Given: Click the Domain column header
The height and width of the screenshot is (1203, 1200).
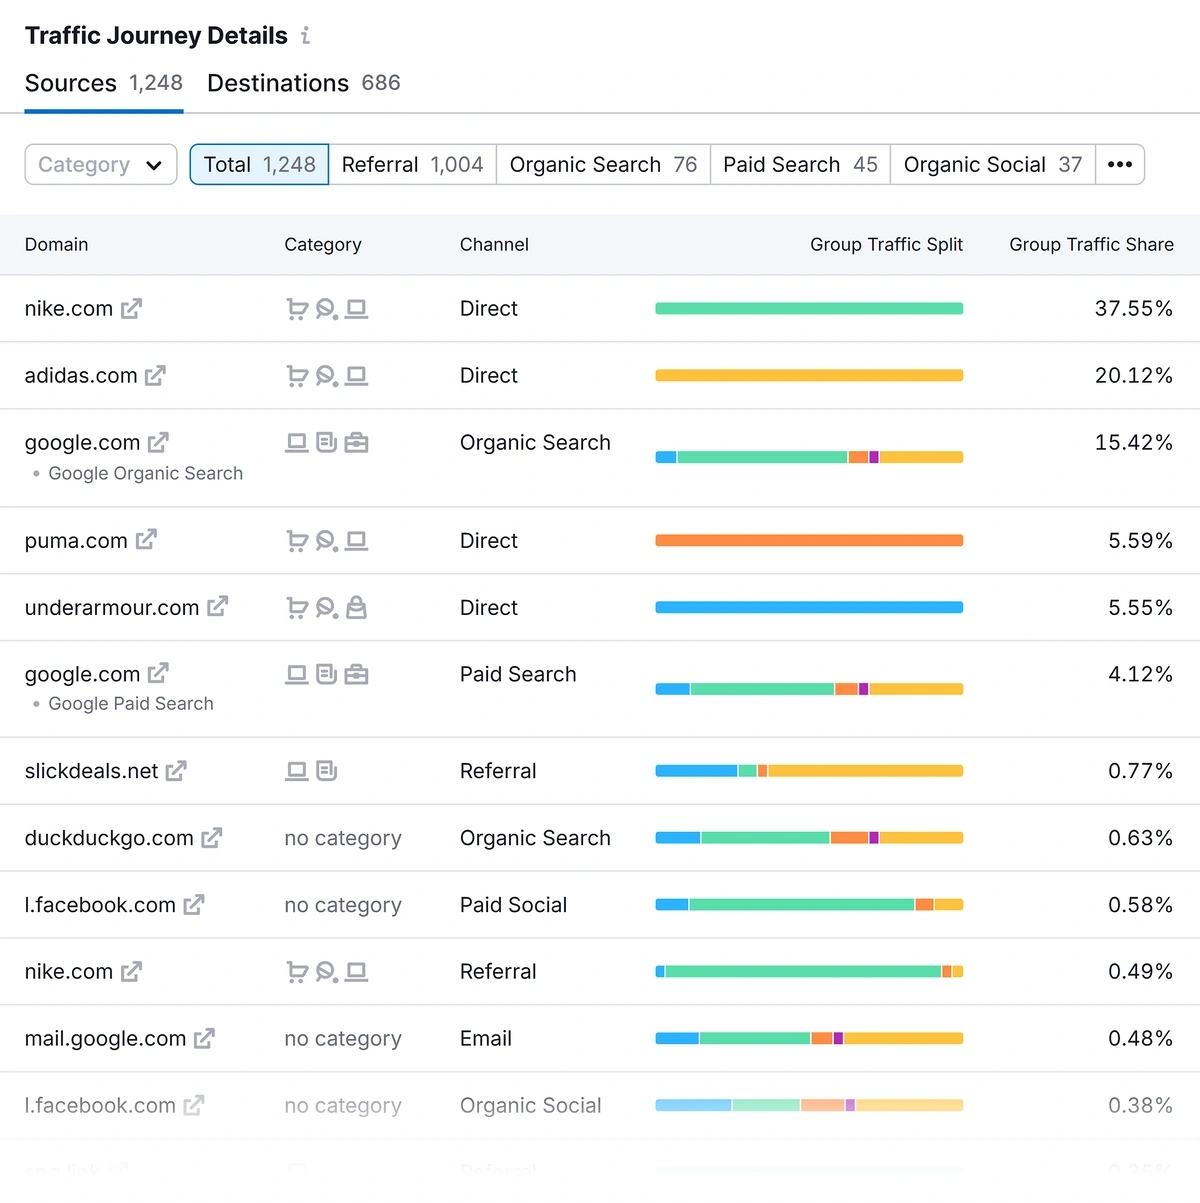Looking at the screenshot, I should [x=57, y=245].
